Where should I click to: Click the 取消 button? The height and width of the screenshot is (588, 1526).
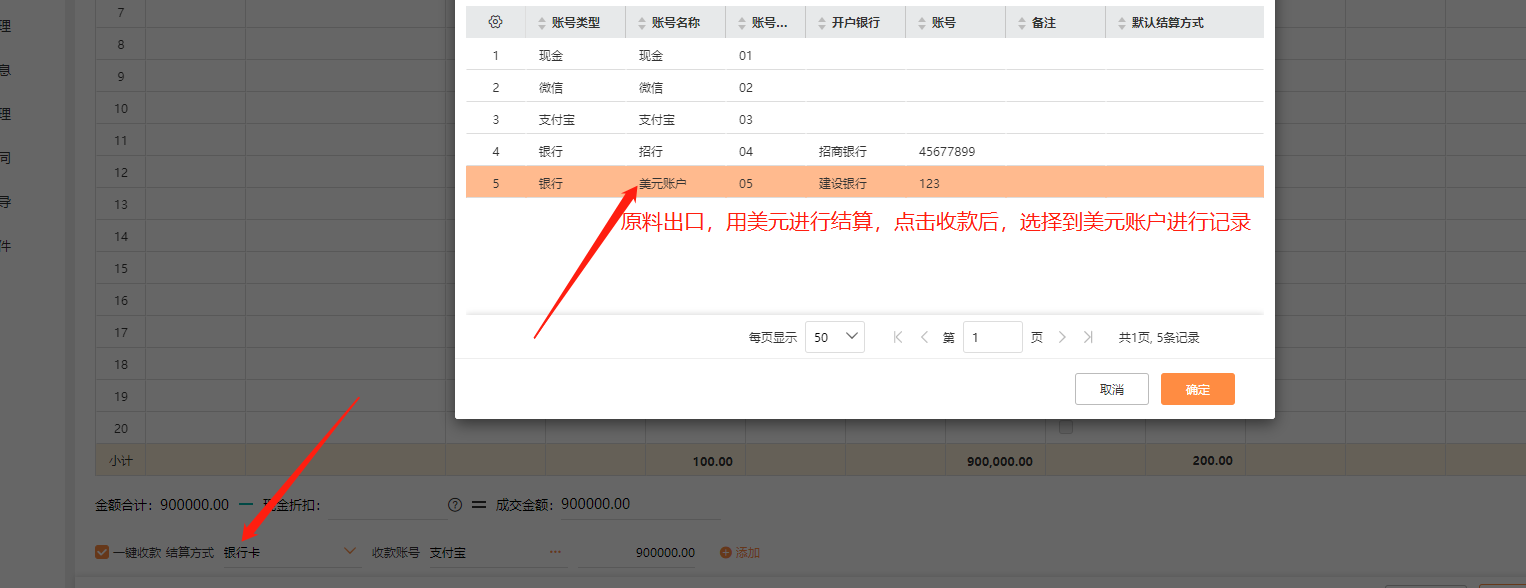click(1111, 390)
